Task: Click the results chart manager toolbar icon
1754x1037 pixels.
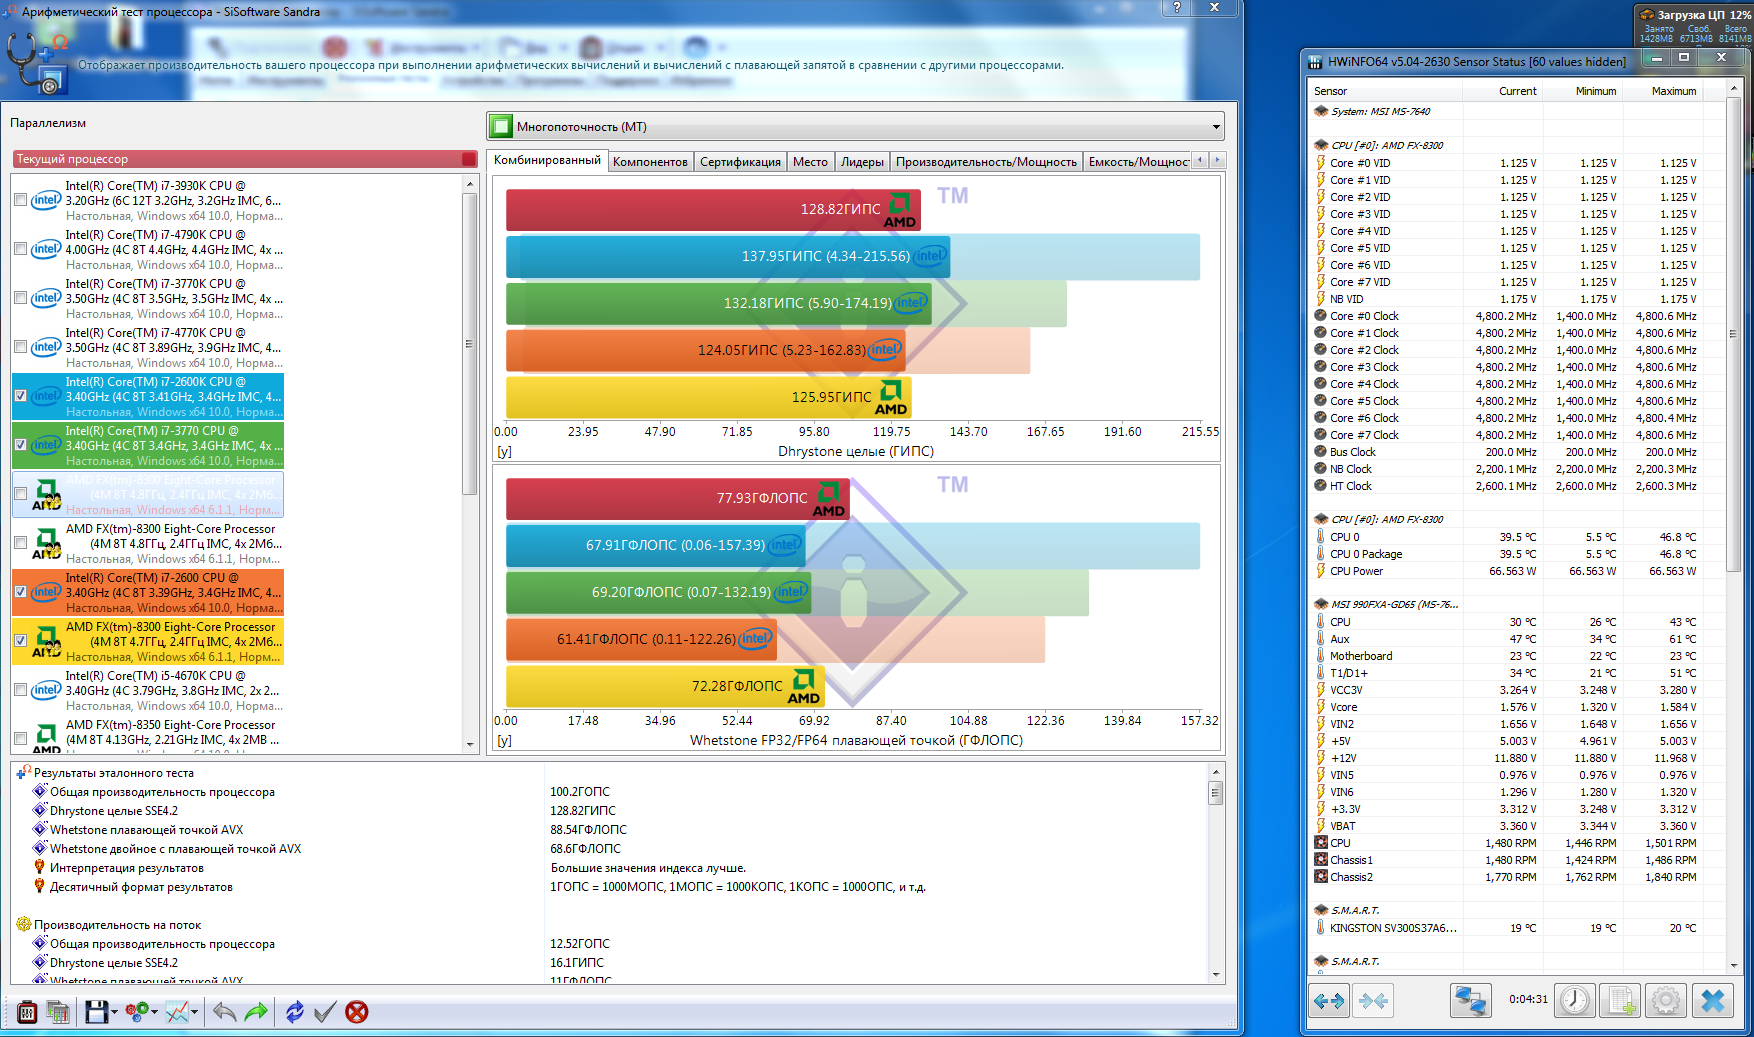Action: (x=58, y=1012)
